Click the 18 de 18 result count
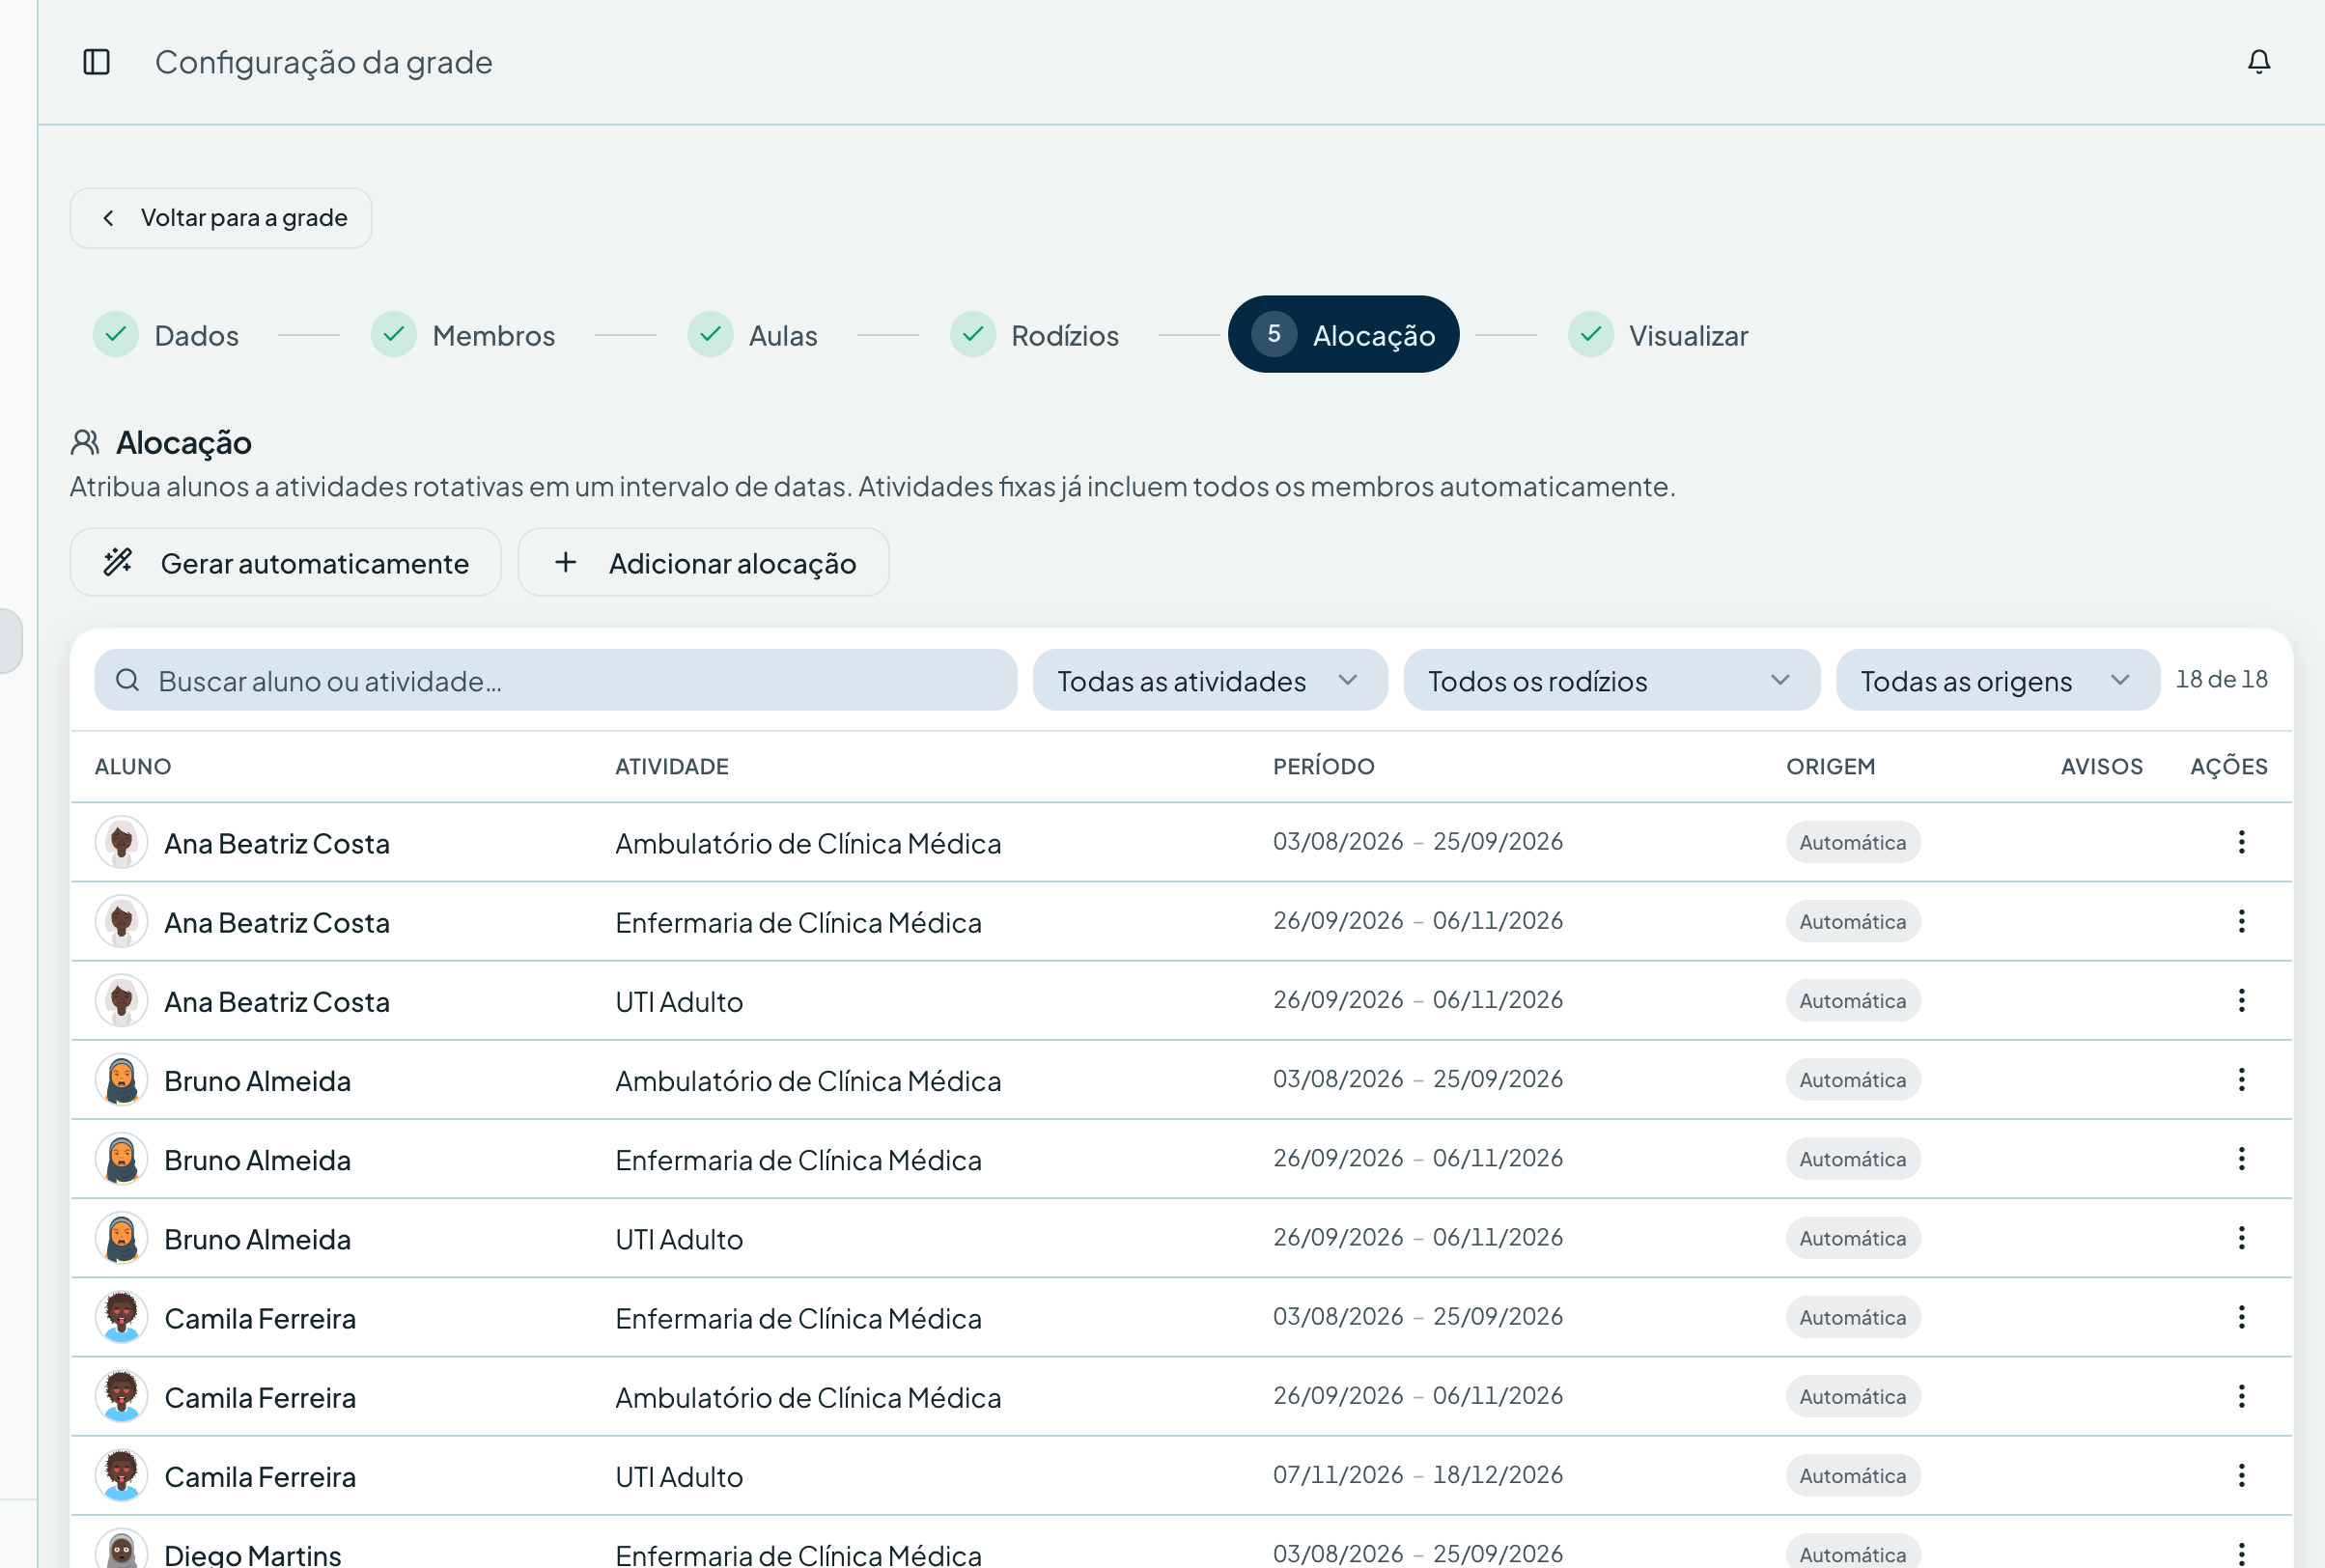The width and height of the screenshot is (2325, 1568). (2222, 679)
